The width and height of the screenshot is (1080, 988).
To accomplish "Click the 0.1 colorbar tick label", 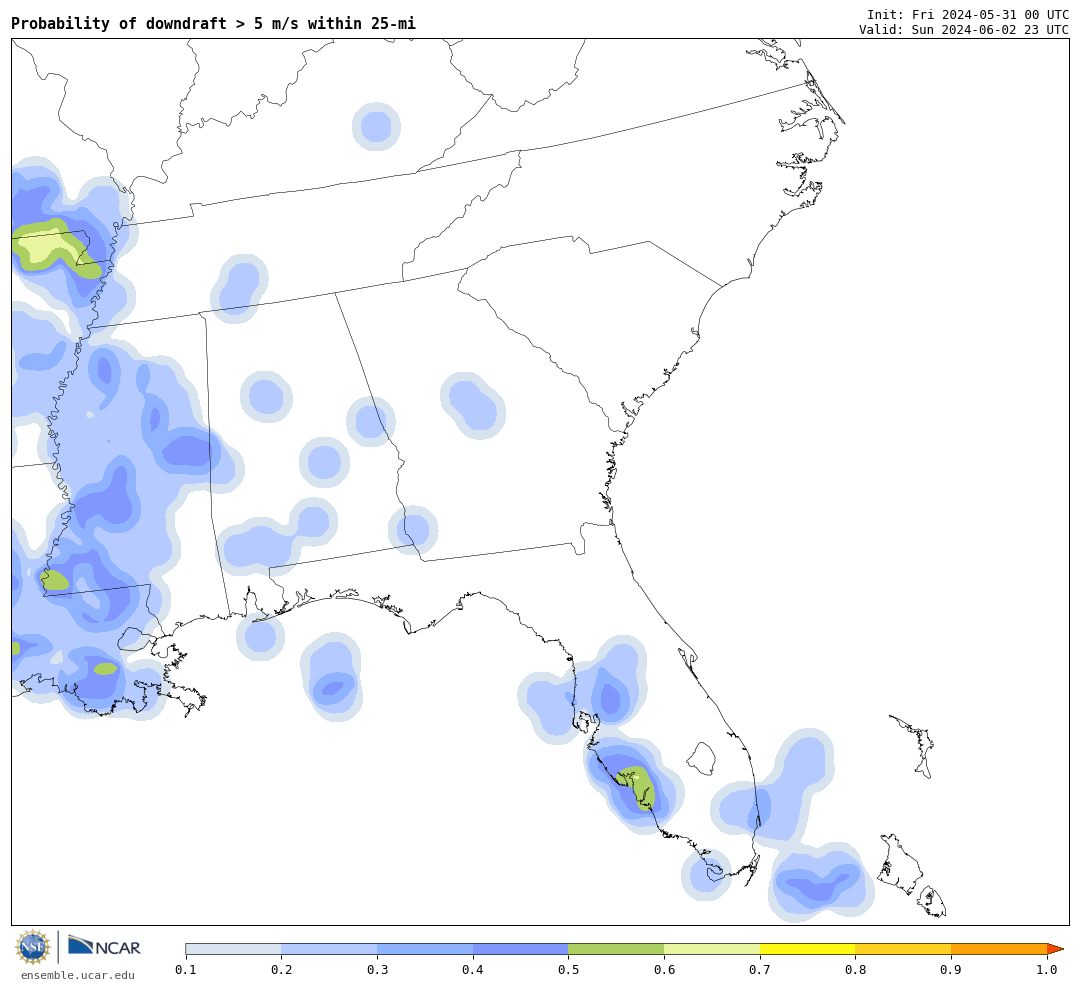I will coord(185,970).
